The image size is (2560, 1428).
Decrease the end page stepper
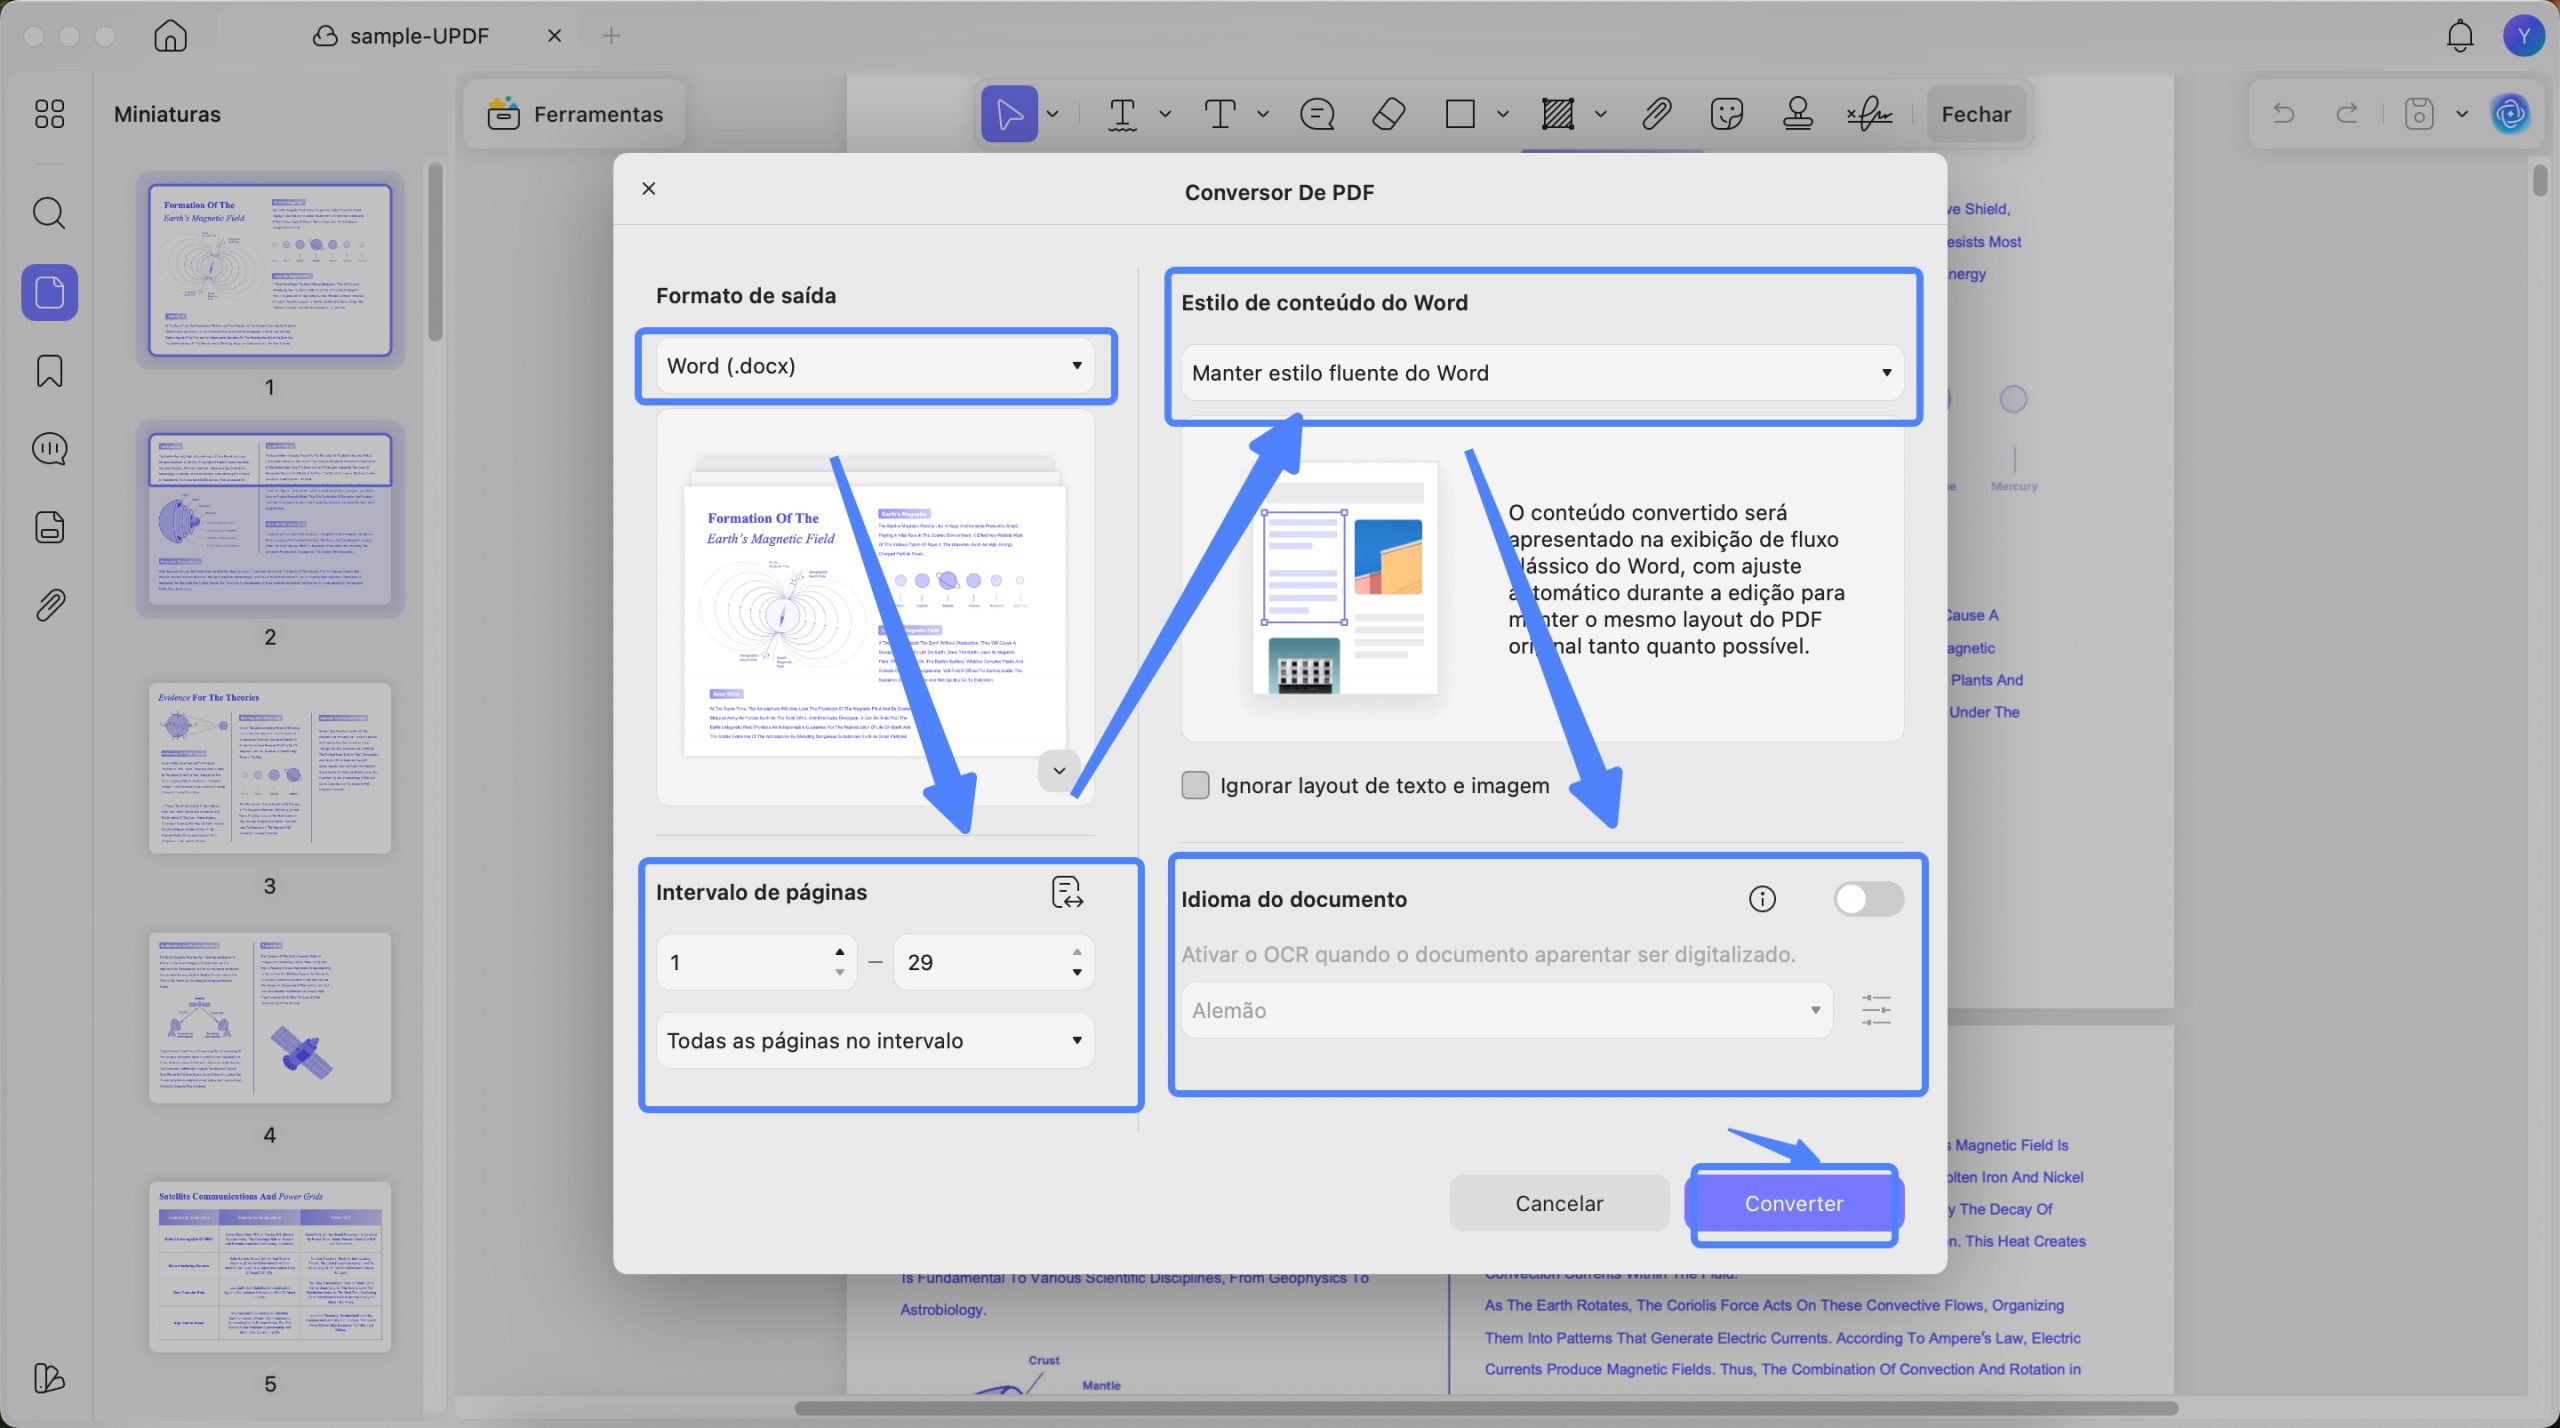click(x=1077, y=972)
